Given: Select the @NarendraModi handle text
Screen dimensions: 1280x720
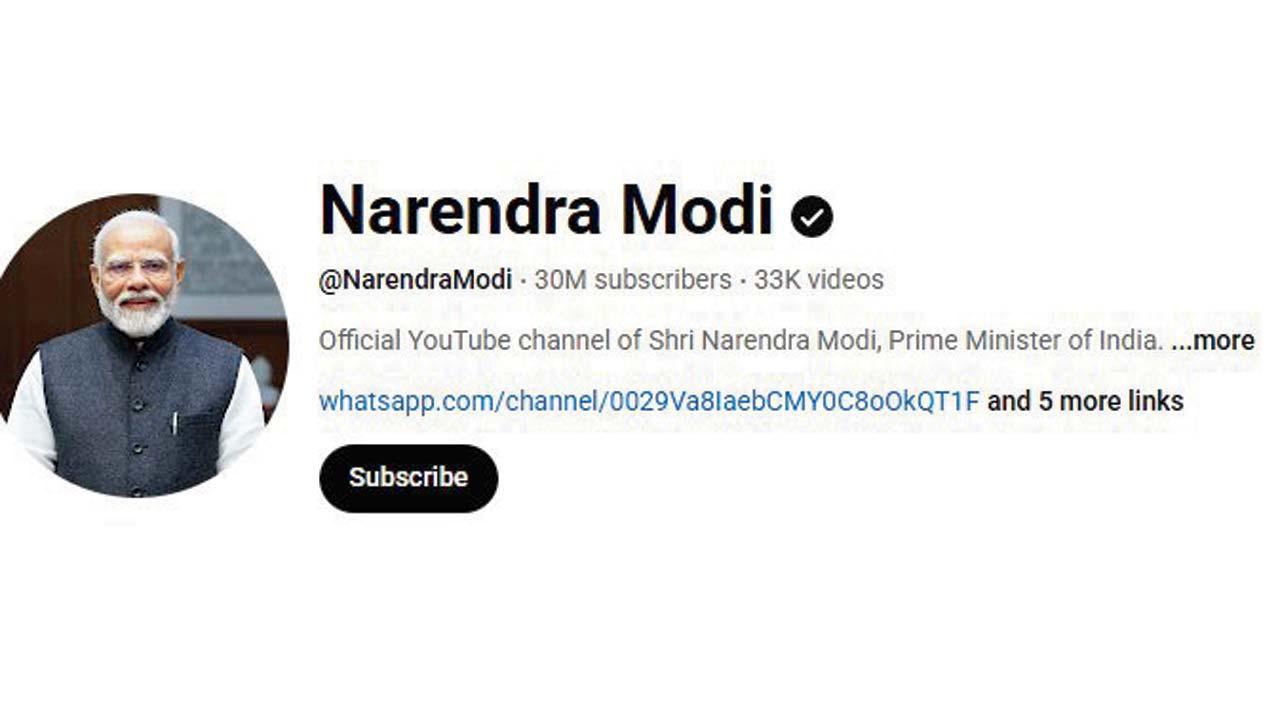Looking at the screenshot, I should [415, 280].
